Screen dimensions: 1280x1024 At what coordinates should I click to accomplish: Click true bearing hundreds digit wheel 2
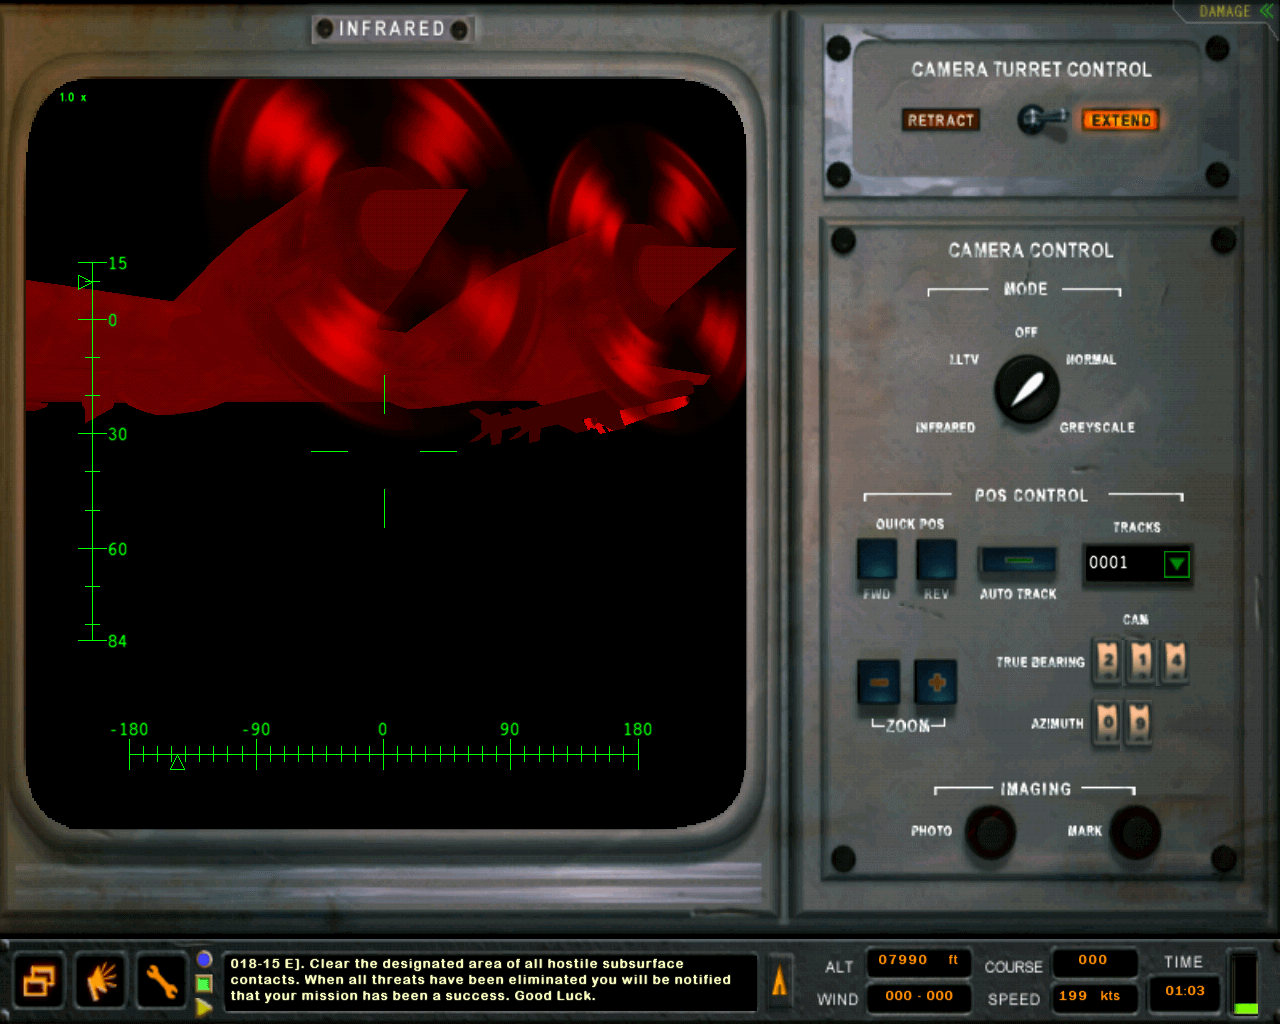1108,661
